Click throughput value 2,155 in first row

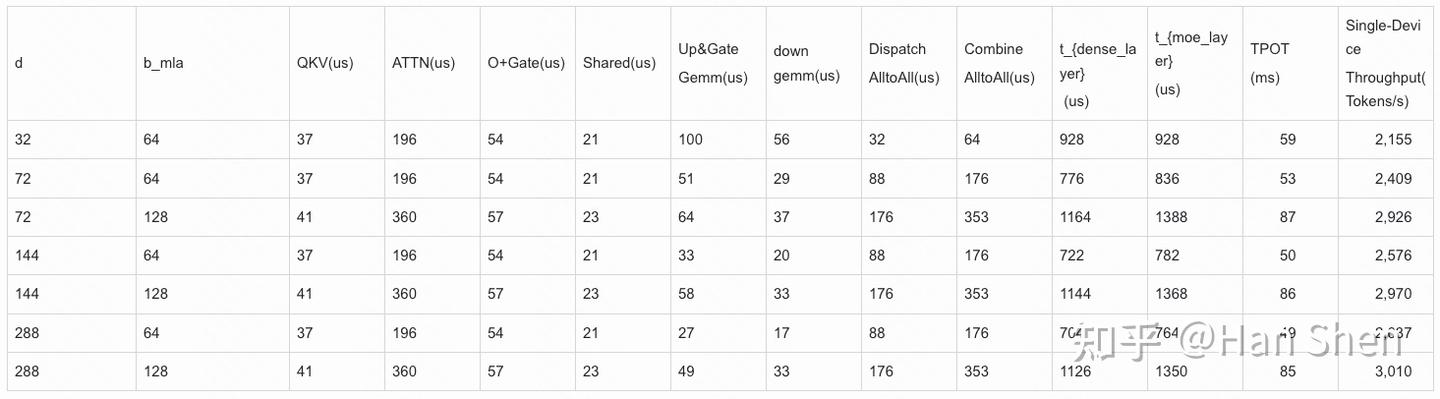pos(1393,140)
